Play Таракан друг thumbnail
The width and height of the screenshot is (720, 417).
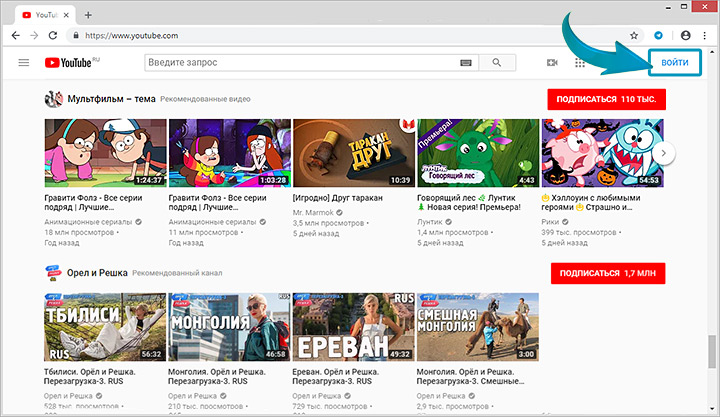(354, 153)
